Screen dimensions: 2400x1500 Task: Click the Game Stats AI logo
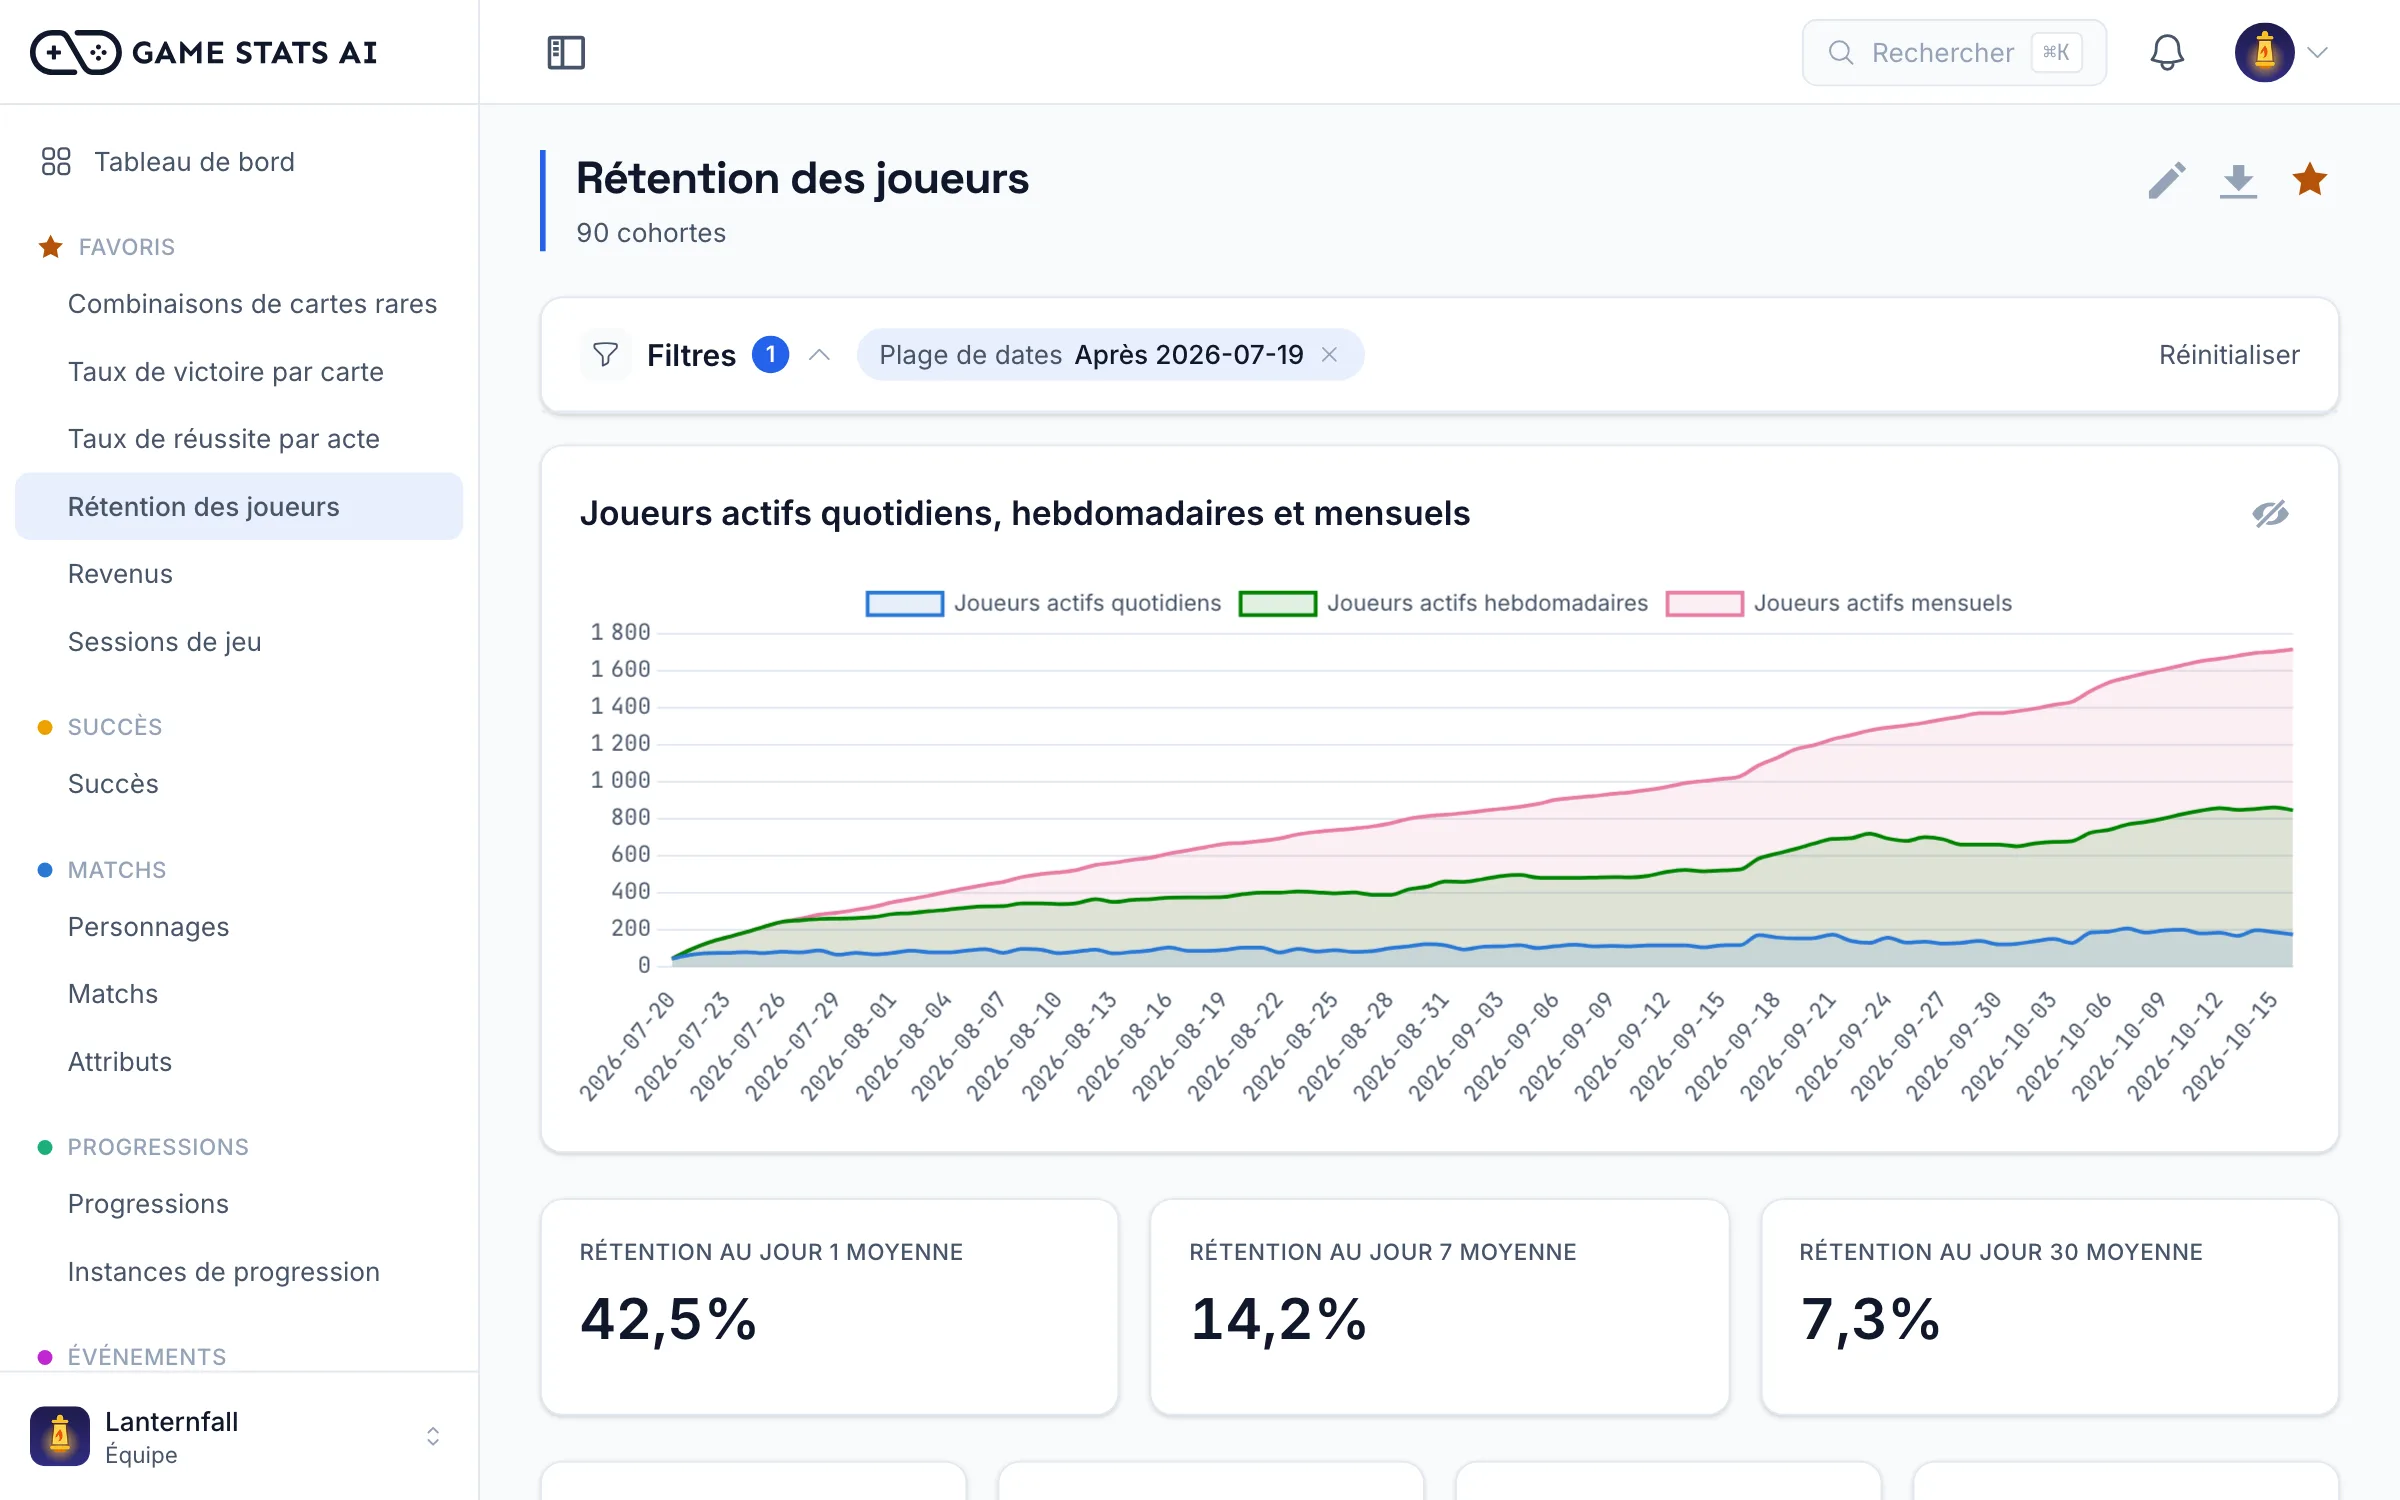204,52
